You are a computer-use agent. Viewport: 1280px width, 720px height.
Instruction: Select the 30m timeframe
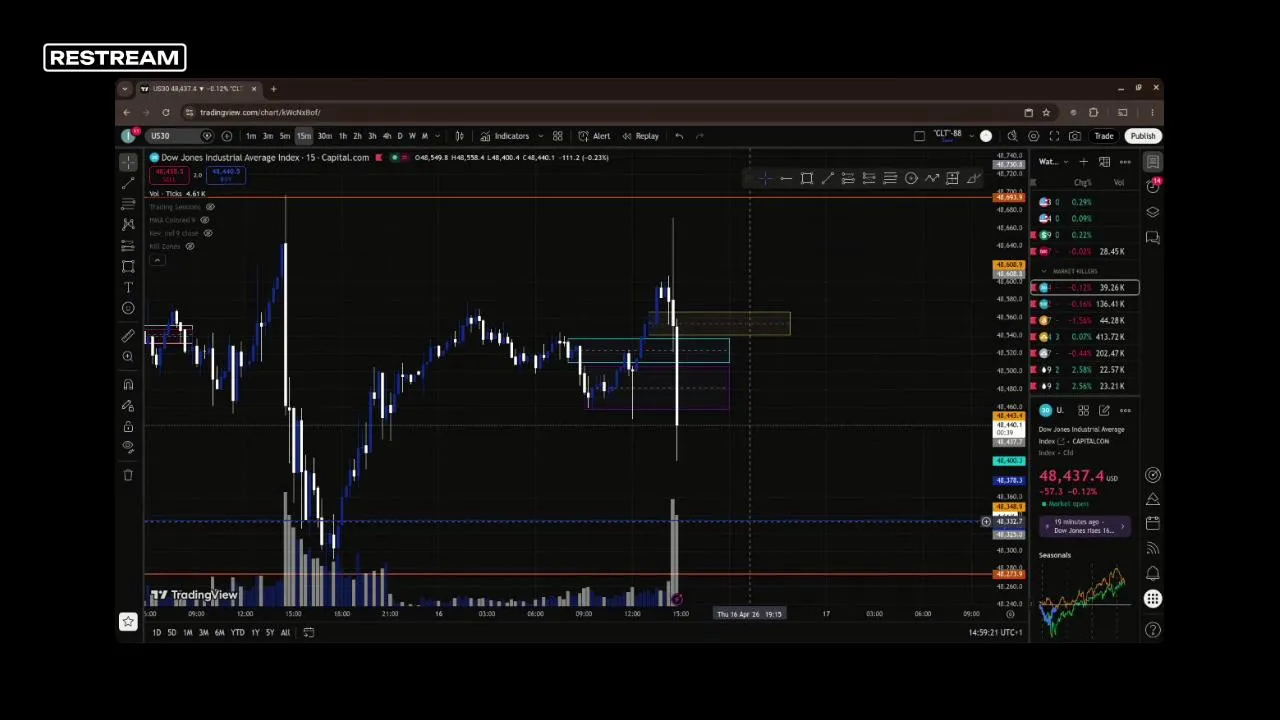coord(325,136)
